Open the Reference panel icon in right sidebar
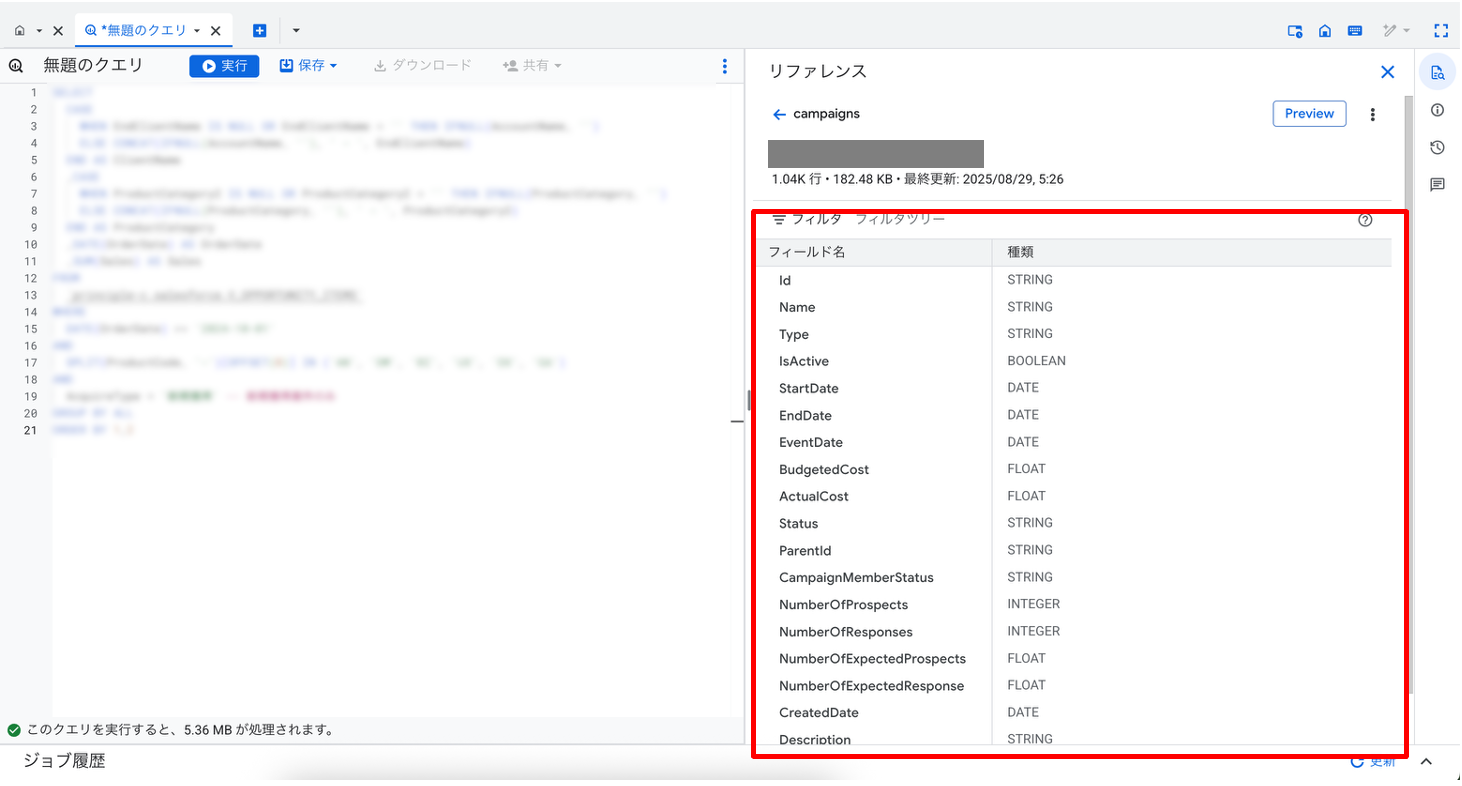This screenshot has height=786, width=1462. pos(1437,72)
